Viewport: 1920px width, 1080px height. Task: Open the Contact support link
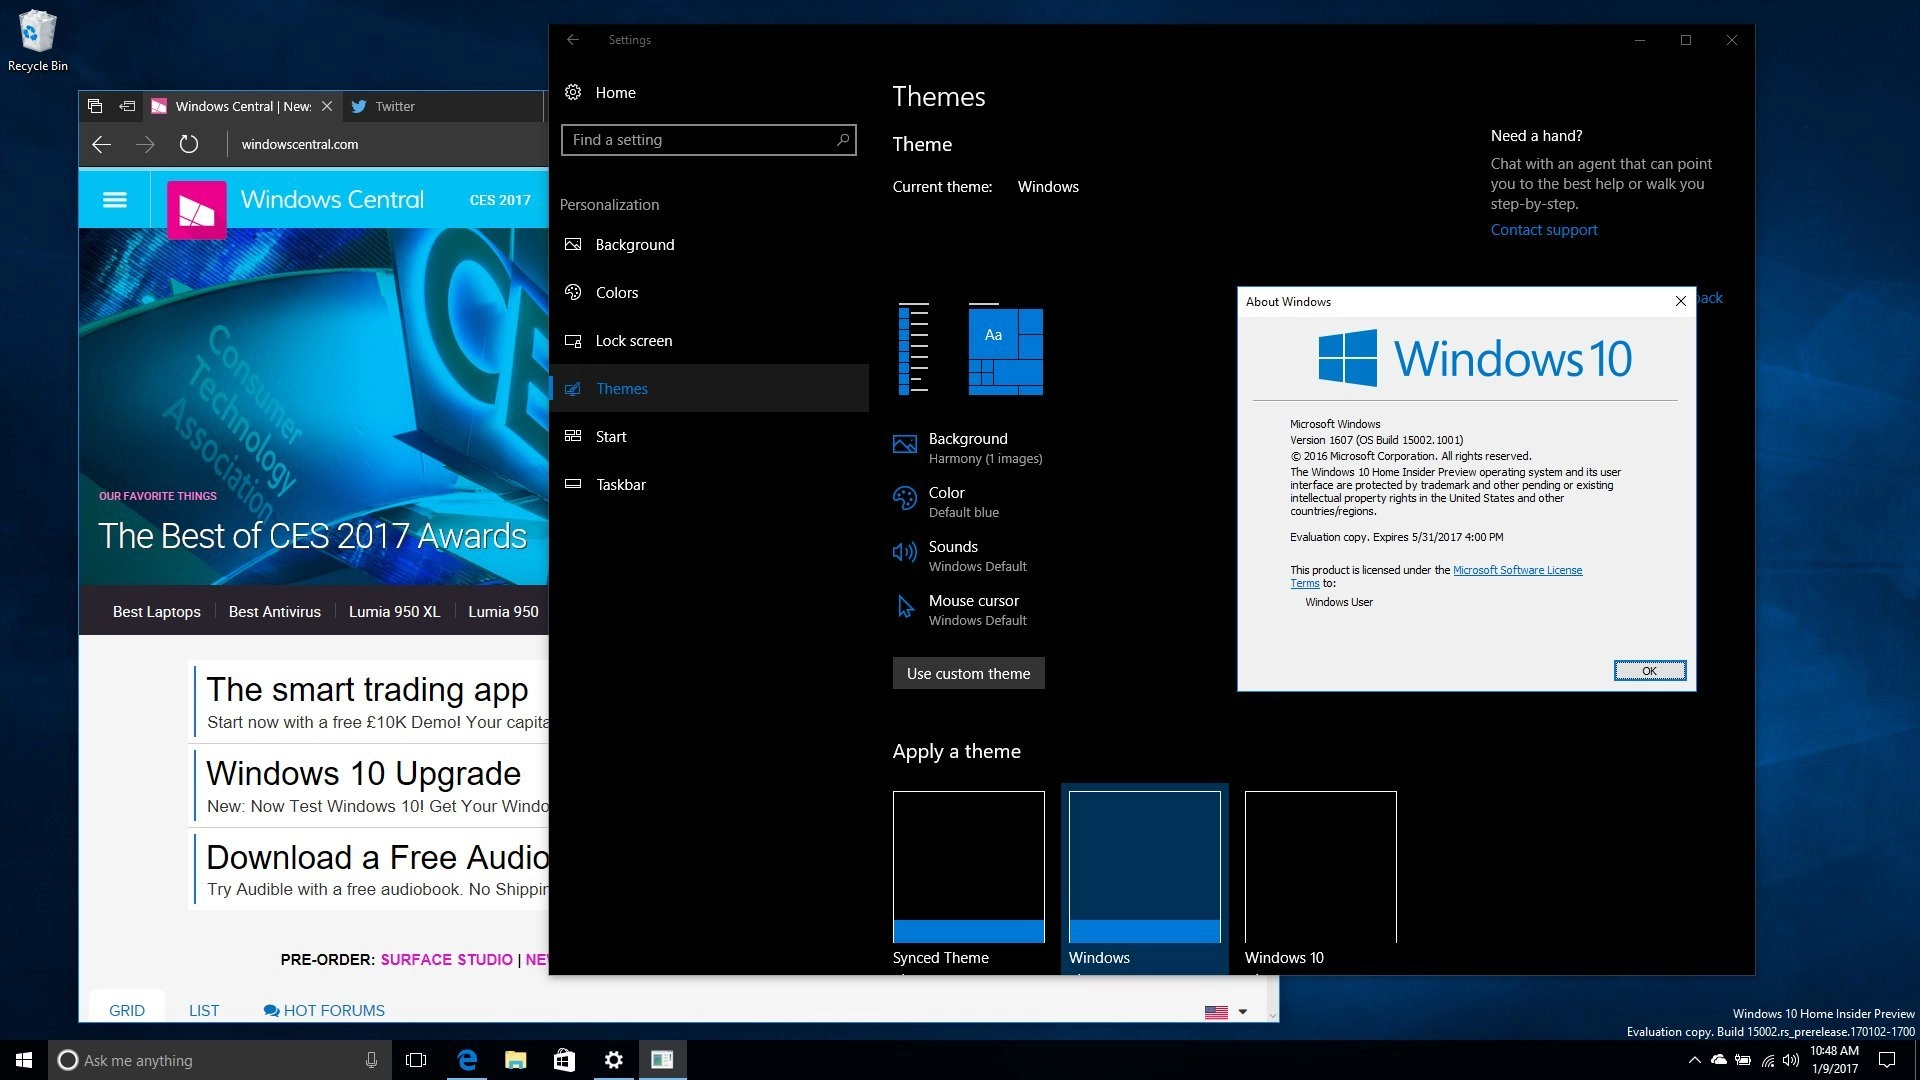(1543, 230)
